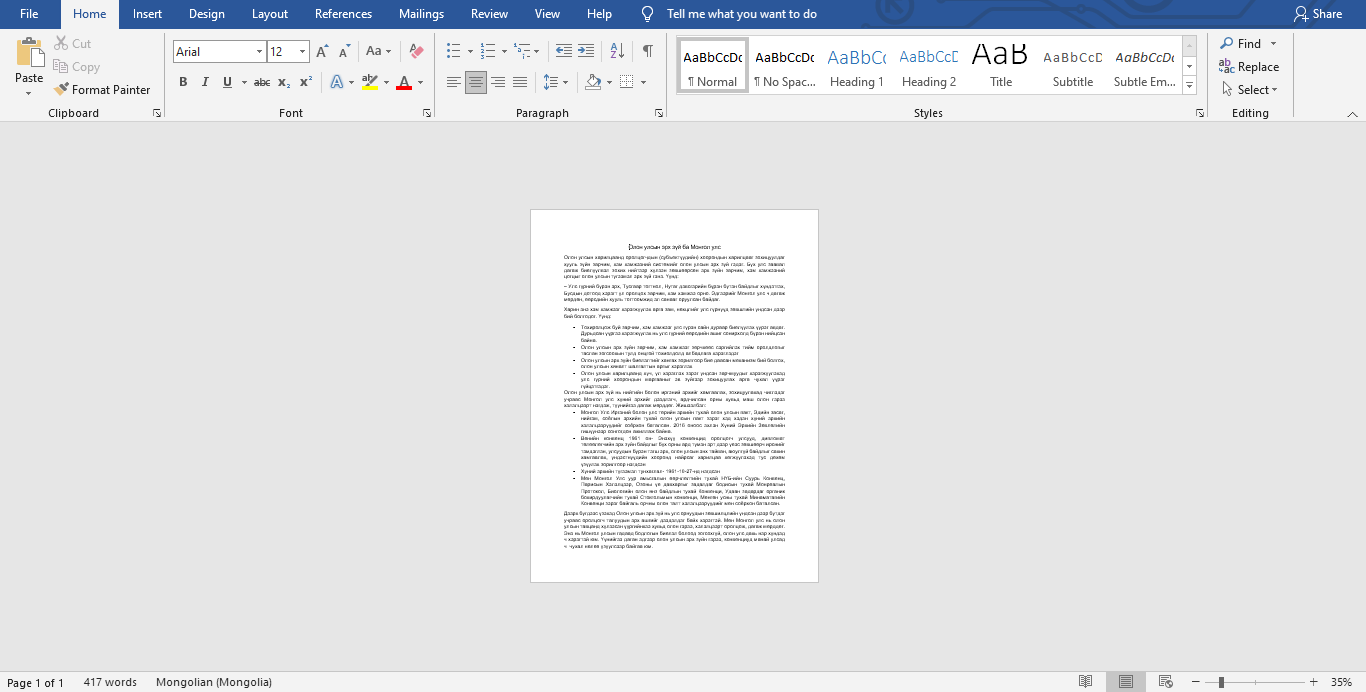The height and width of the screenshot is (692, 1366).
Task: Open the font size dropdown
Action: [x=302, y=52]
